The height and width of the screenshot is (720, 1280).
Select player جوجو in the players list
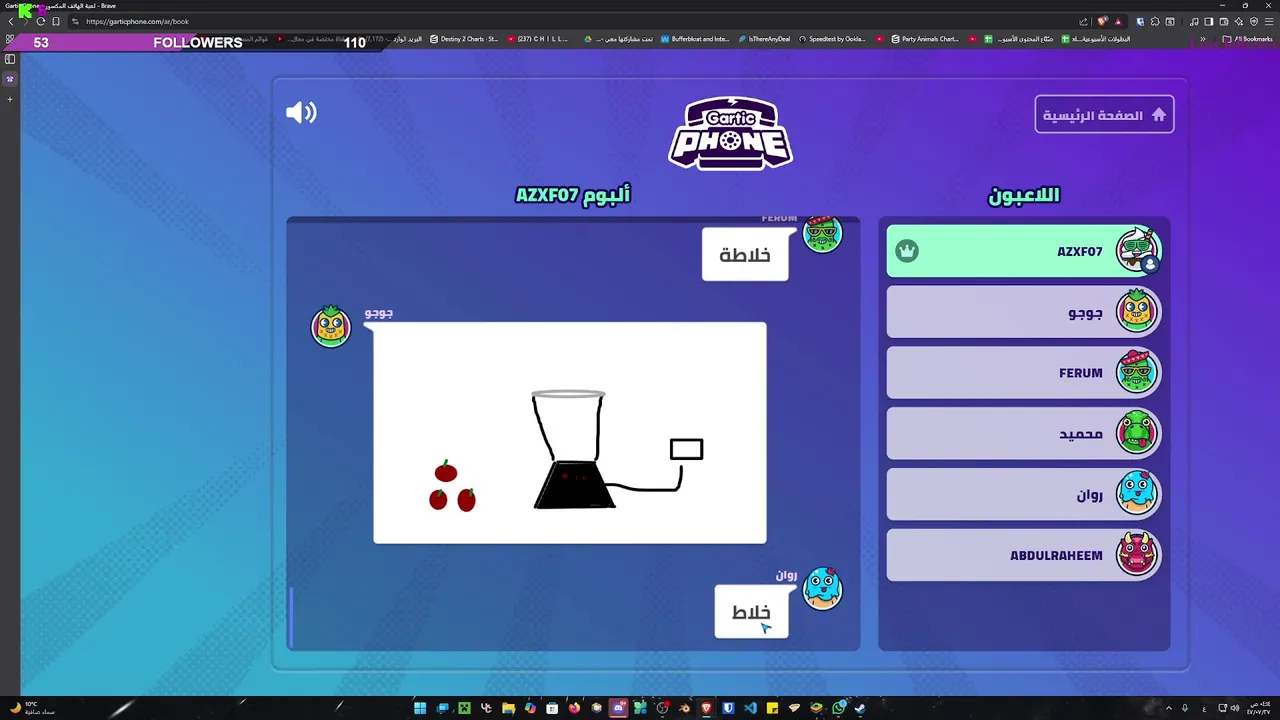point(1024,312)
